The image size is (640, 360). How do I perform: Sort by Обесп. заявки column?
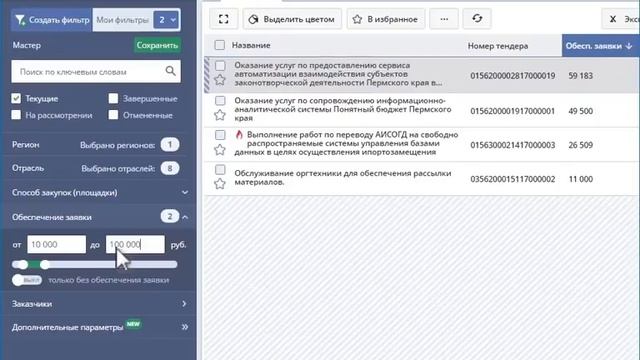pyautogui.click(x=599, y=46)
